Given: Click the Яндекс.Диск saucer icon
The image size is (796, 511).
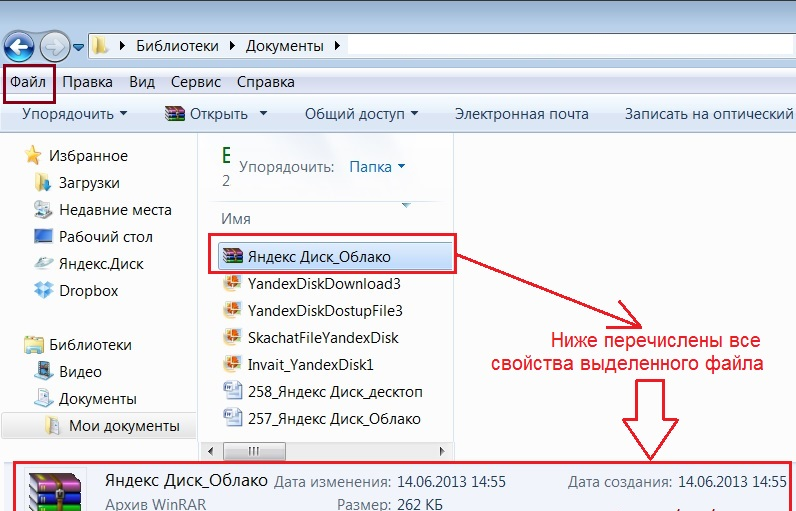Looking at the screenshot, I should 43,263.
